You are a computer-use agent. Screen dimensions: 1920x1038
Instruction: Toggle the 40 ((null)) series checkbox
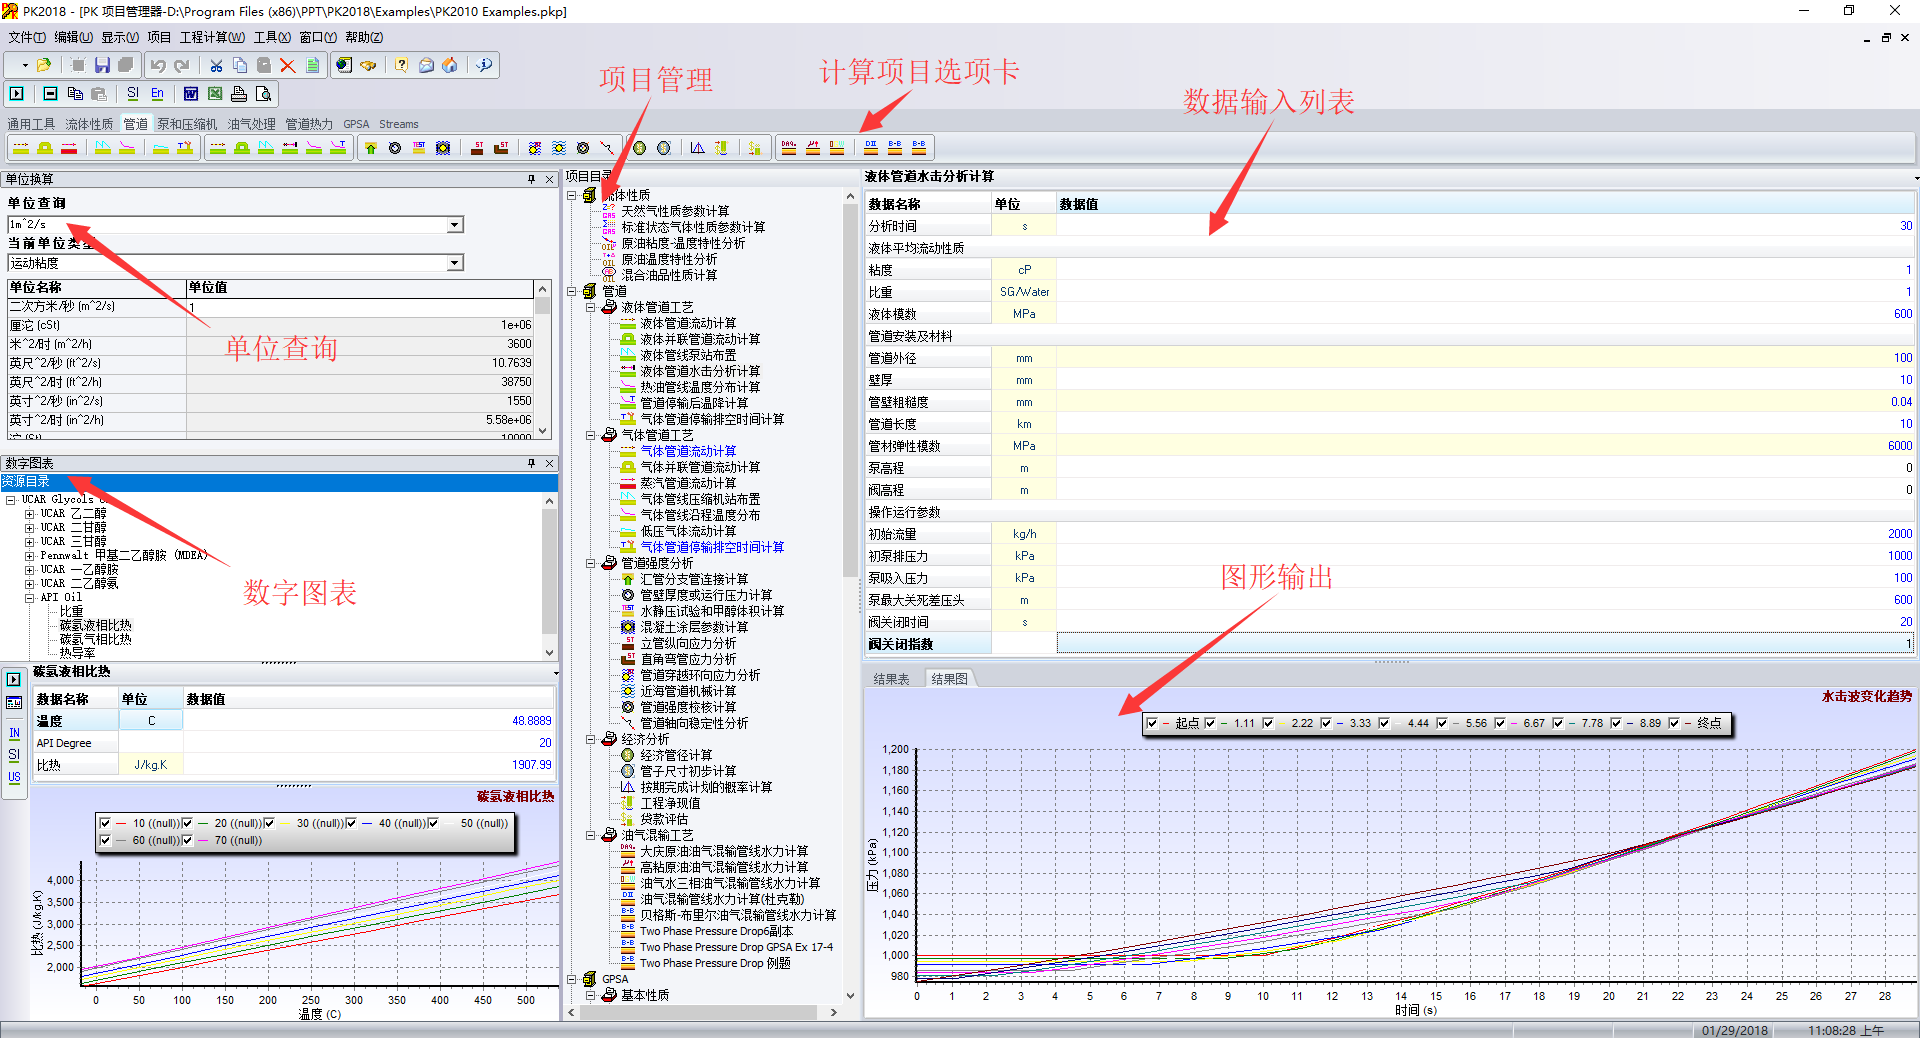point(351,823)
